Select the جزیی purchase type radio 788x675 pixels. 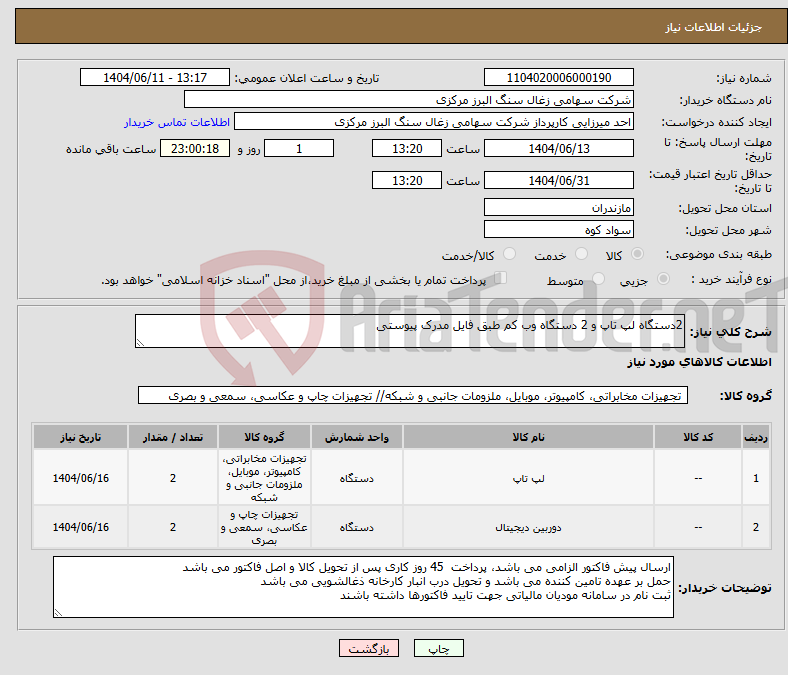[x=663, y=279]
